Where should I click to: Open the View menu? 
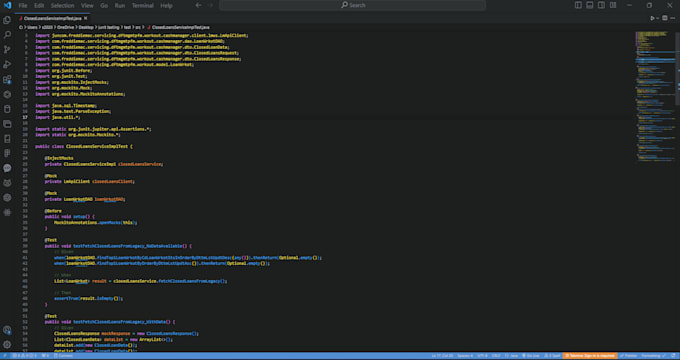point(87,6)
